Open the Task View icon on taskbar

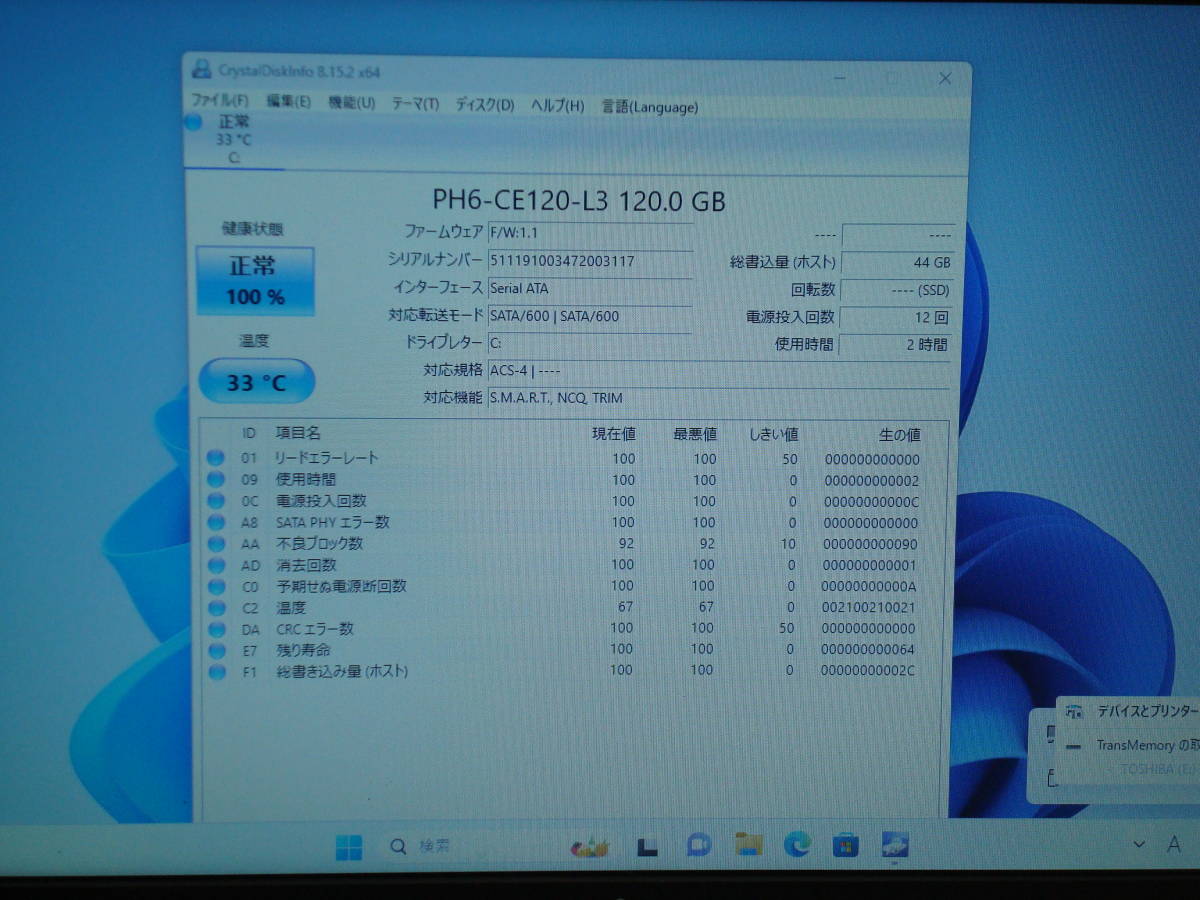click(648, 847)
